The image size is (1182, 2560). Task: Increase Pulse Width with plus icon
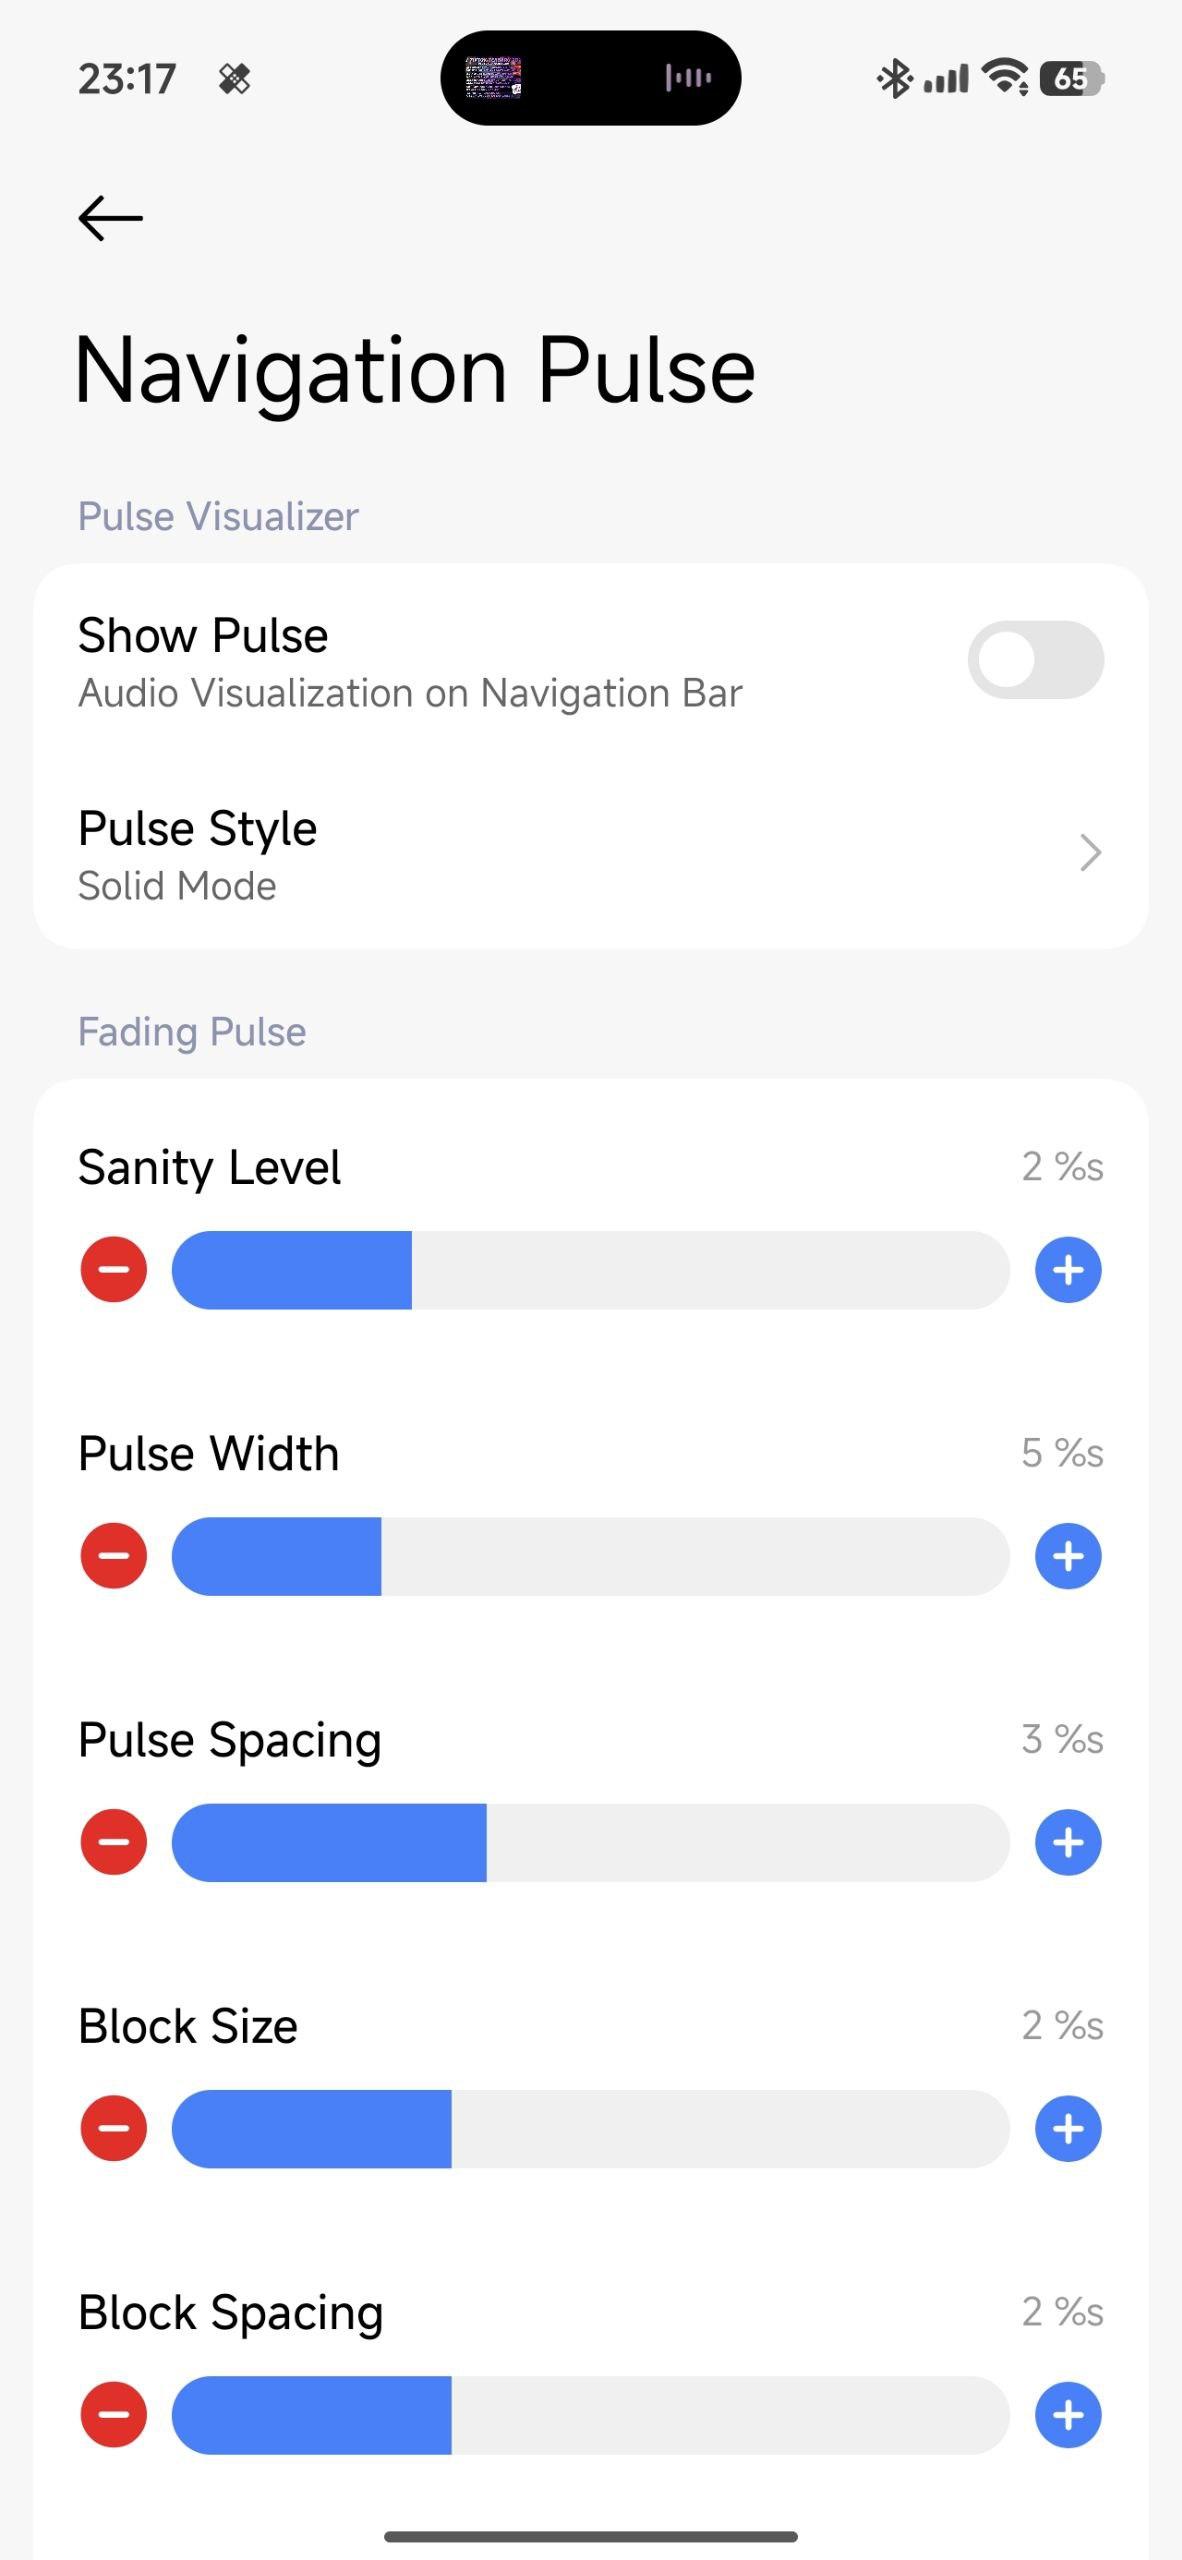(1068, 1556)
